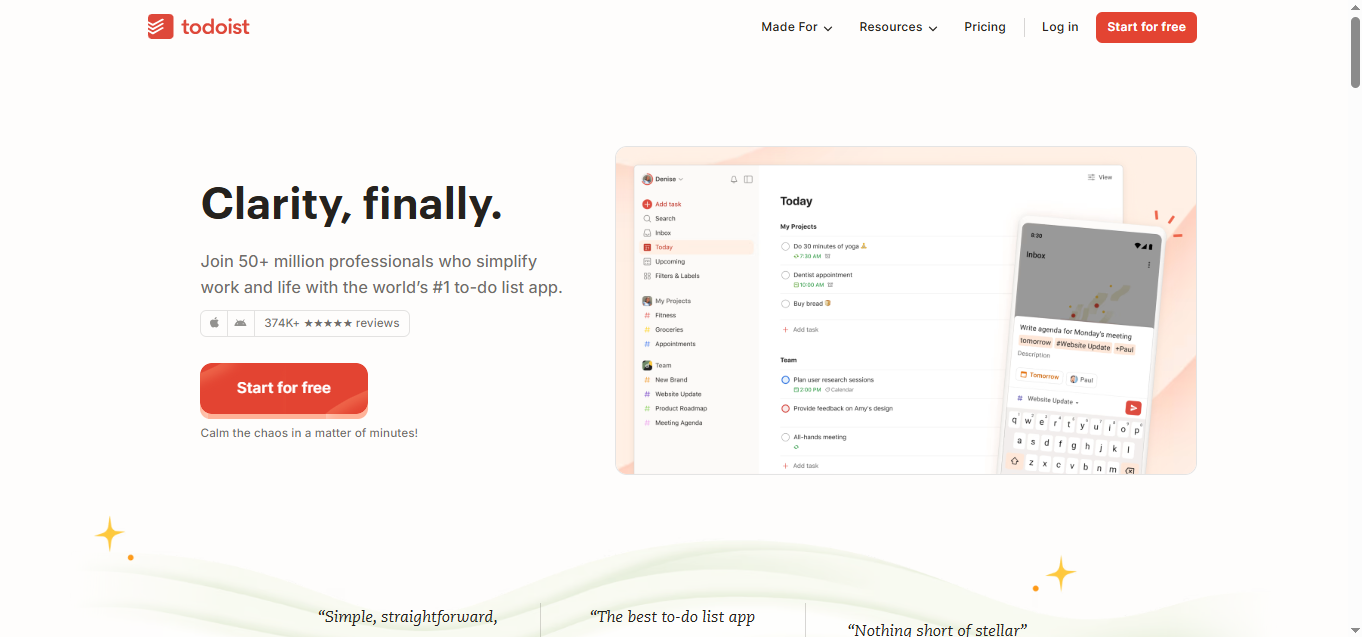Complete the 'Provide feedback on Amy's design' circle
Screen dimensions: 1362x637
pyautogui.click(x=786, y=408)
